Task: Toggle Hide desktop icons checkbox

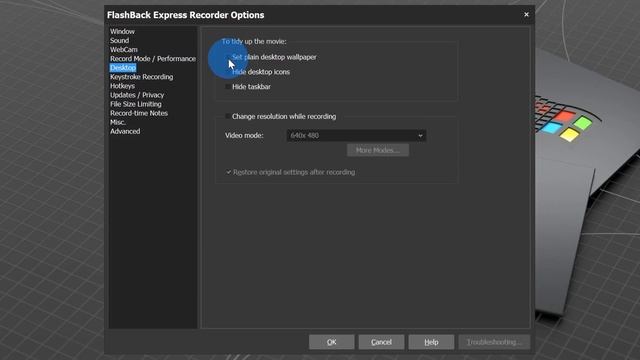Action: coord(228,72)
